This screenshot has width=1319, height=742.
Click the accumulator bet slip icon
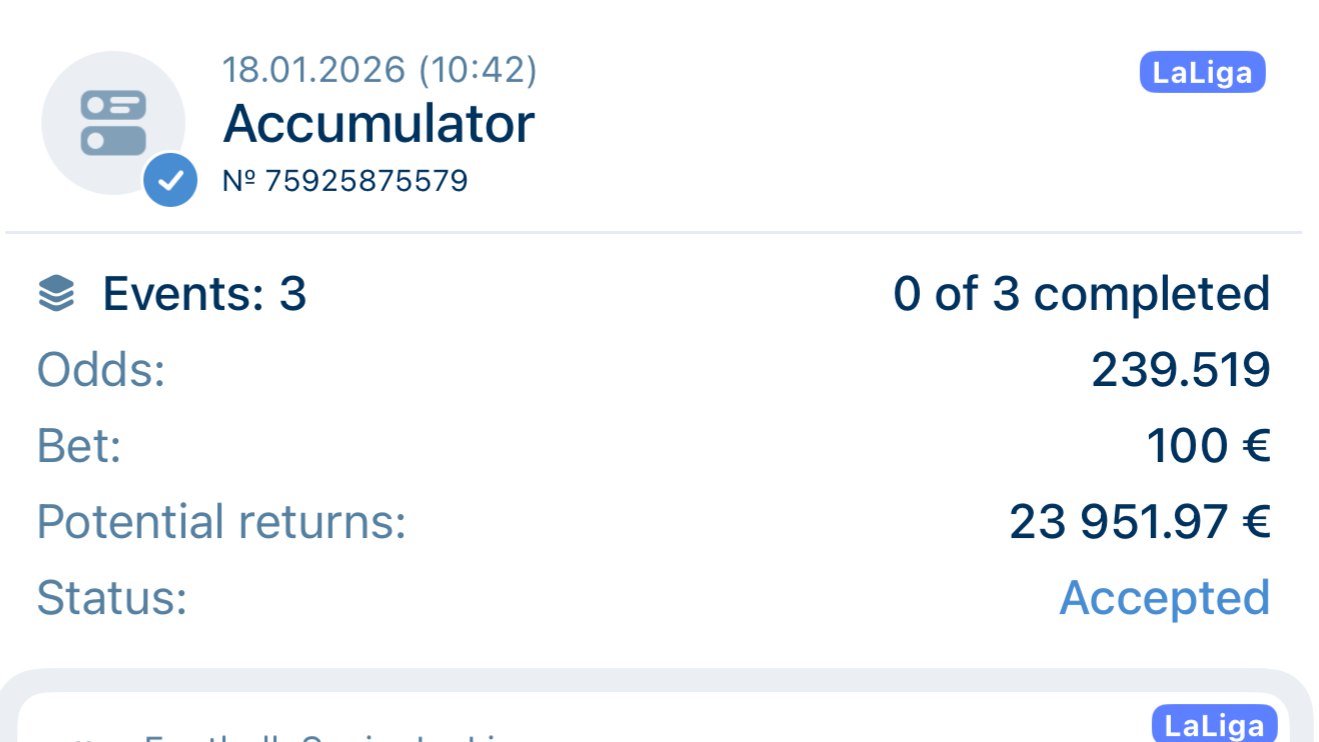tap(113, 123)
